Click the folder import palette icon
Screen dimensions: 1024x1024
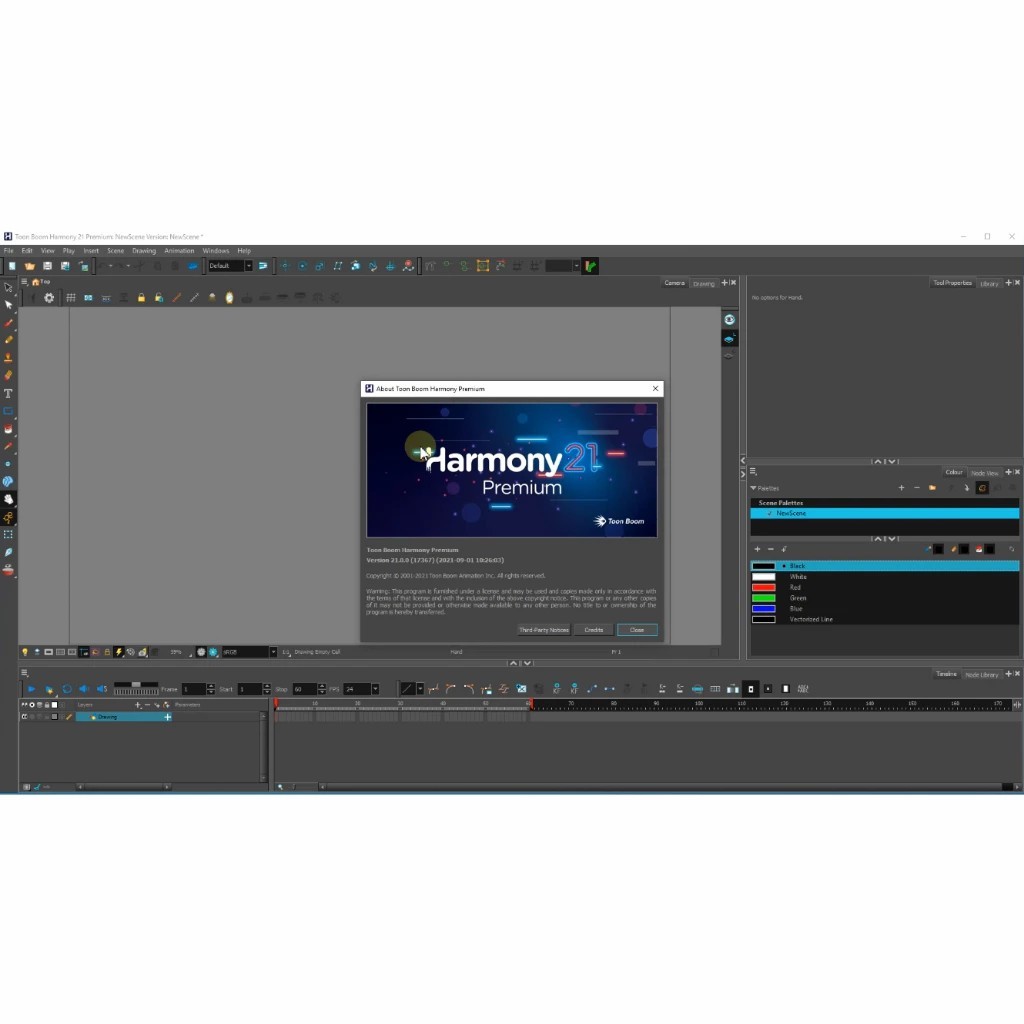click(x=933, y=488)
